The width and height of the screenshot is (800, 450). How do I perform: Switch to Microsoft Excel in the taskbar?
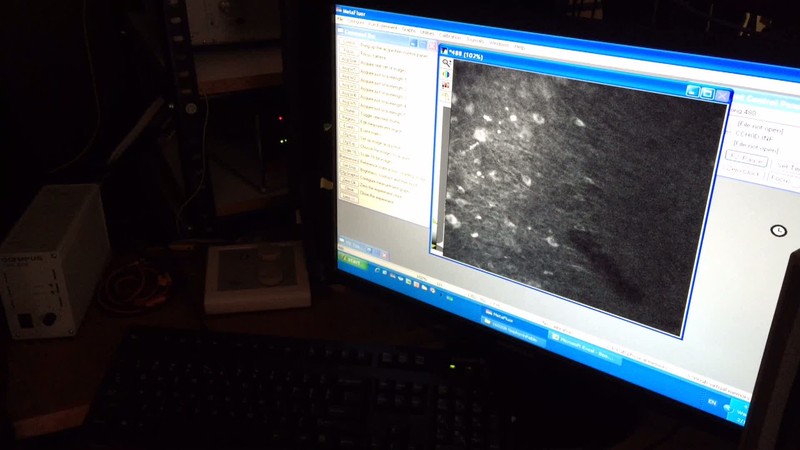pos(585,348)
